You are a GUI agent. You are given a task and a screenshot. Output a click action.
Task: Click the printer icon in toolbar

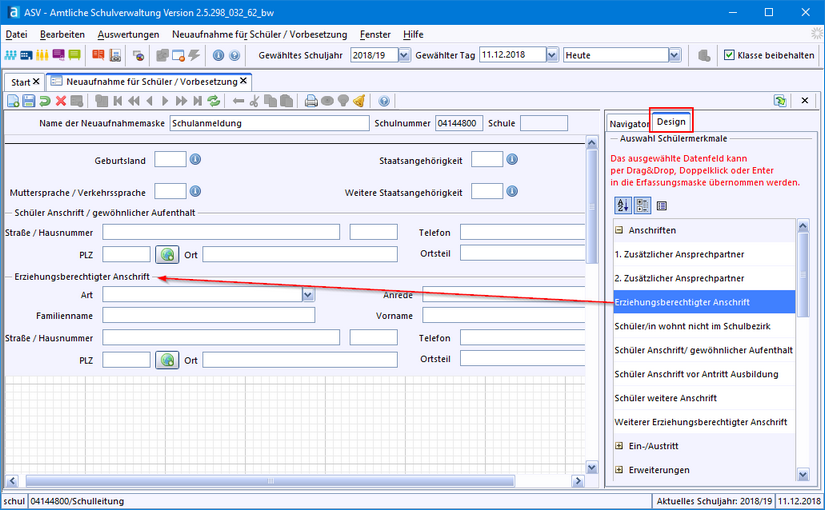pos(311,100)
